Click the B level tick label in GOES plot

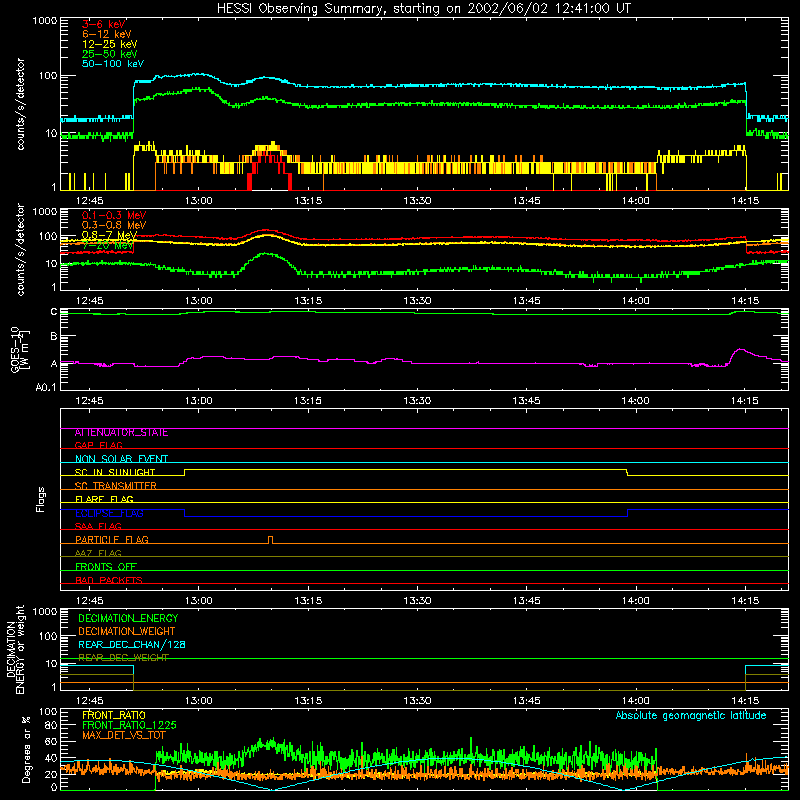pyautogui.click(x=54, y=336)
